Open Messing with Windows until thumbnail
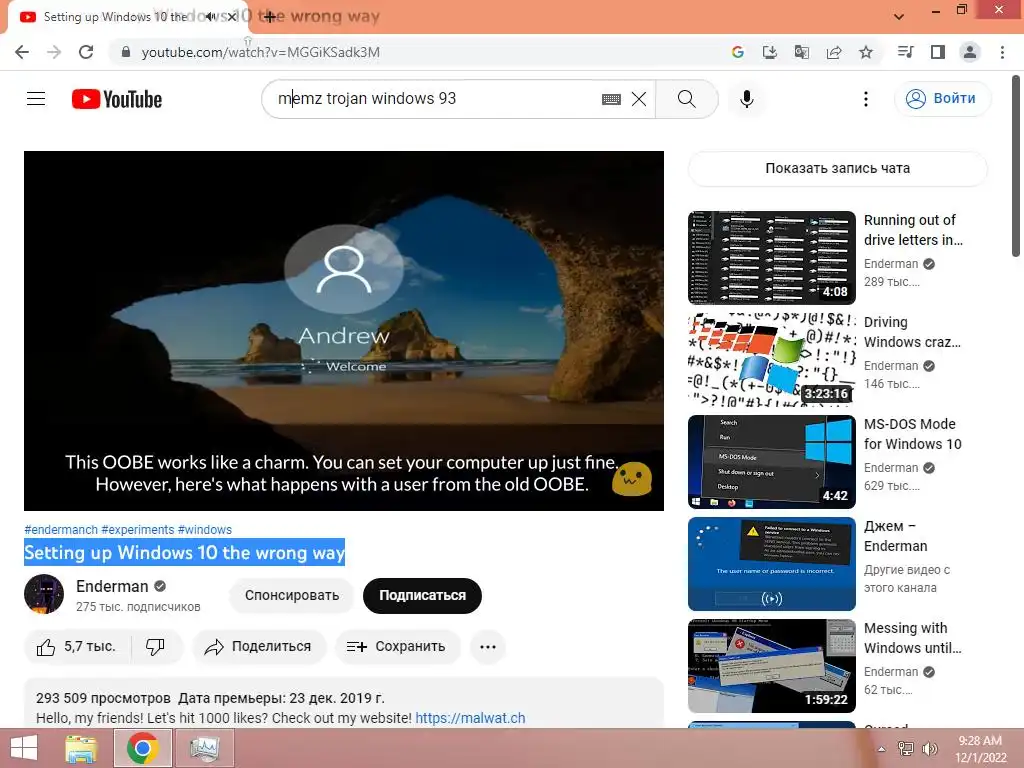The image size is (1024, 768). [771, 665]
